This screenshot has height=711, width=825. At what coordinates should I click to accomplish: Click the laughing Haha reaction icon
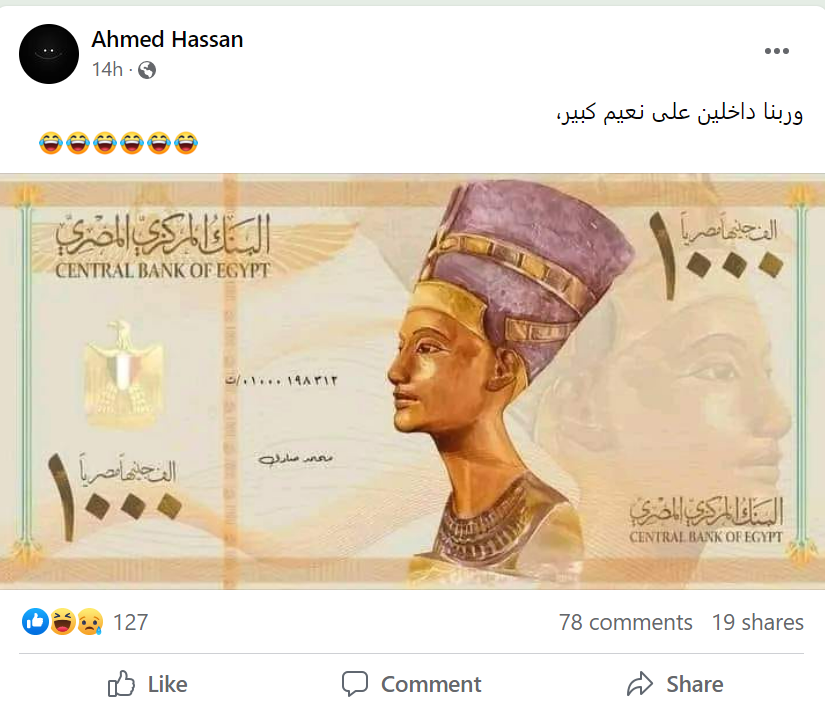[x=63, y=622]
